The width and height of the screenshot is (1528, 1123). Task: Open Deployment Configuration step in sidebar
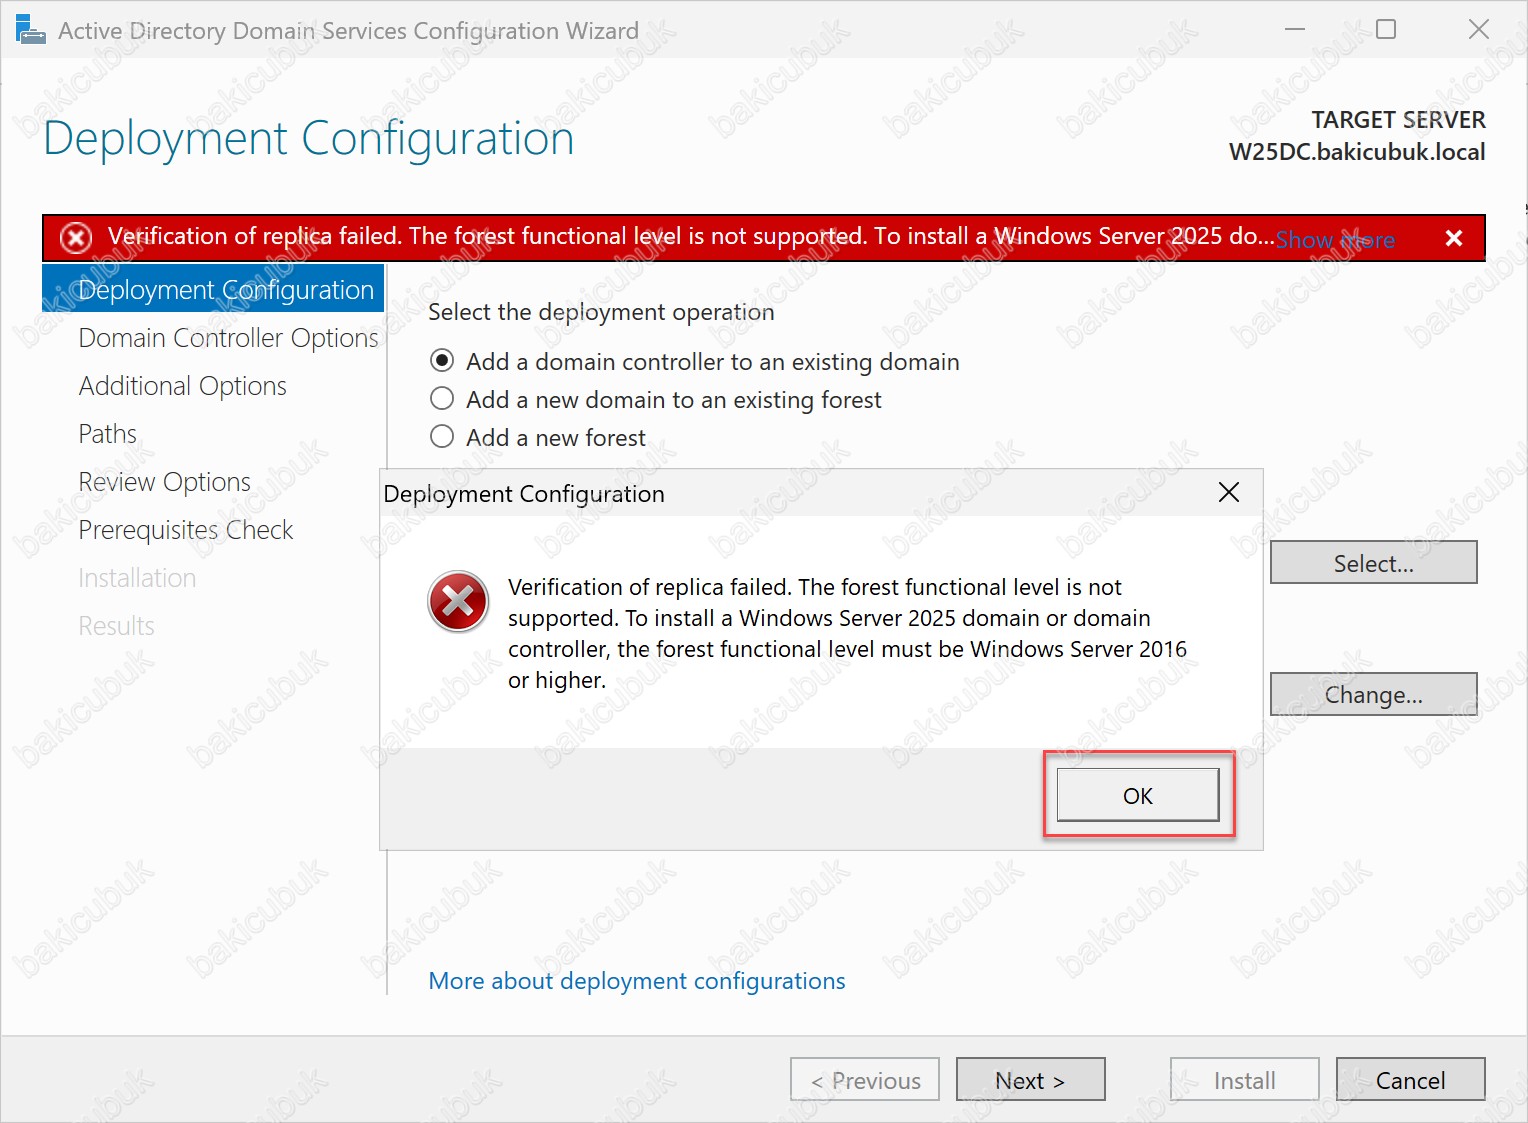(213, 289)
